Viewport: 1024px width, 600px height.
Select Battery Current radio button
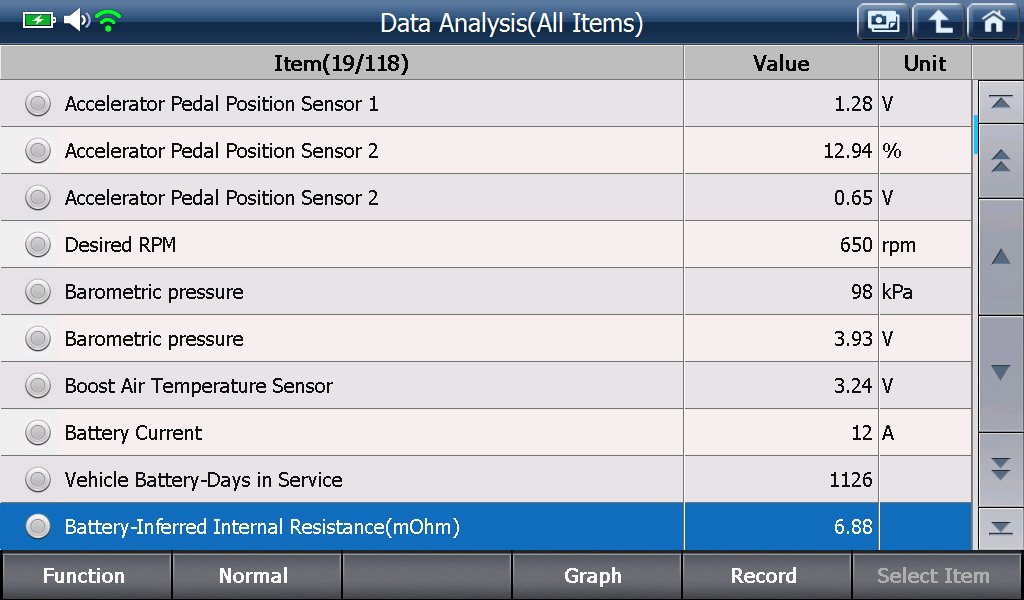38,433
